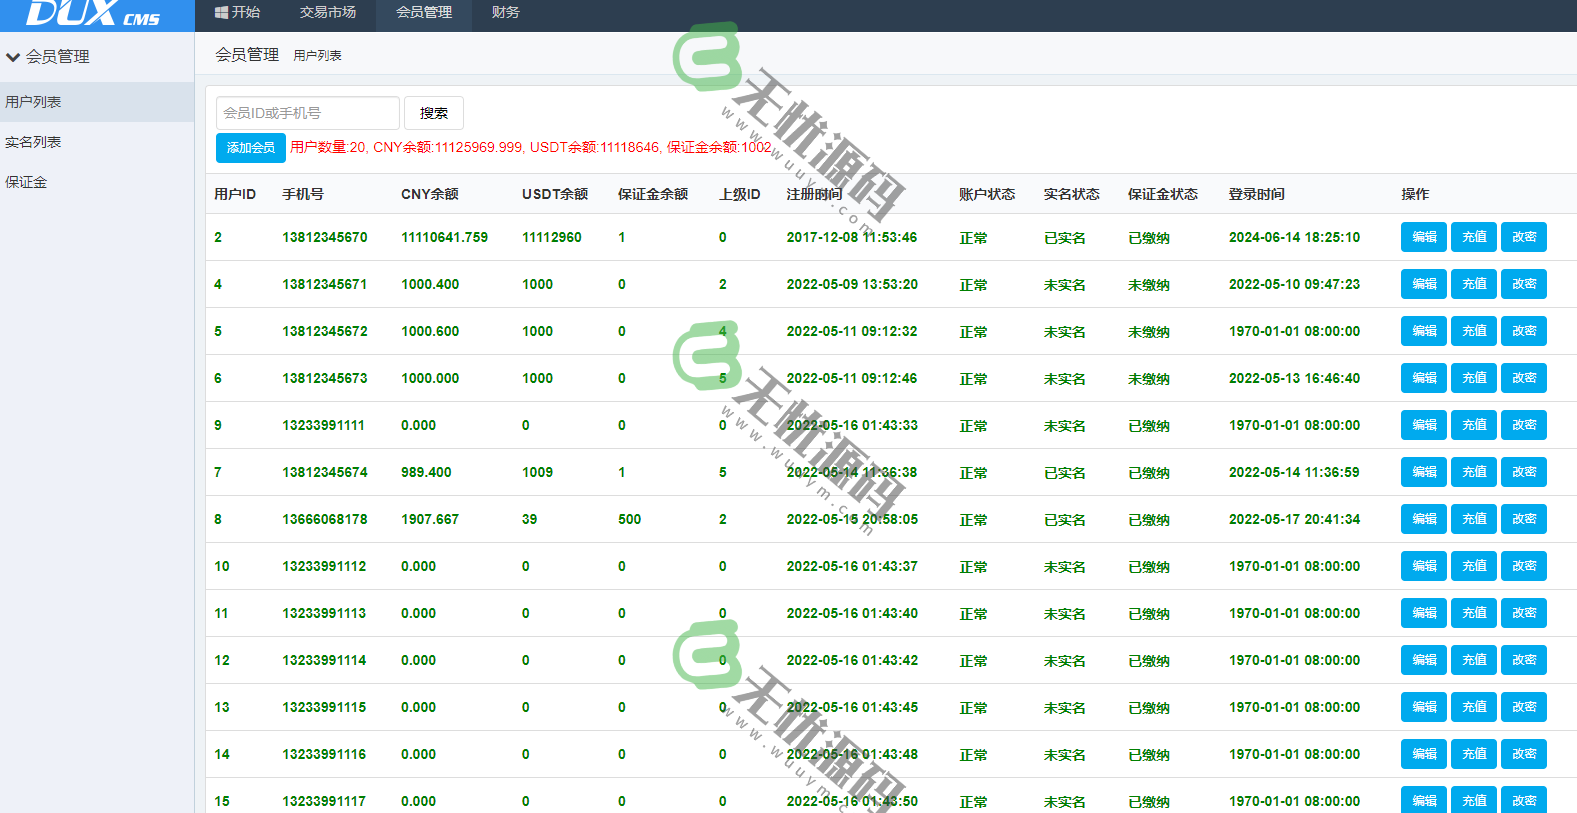Open the 财务 top menu

pos(505,13)
